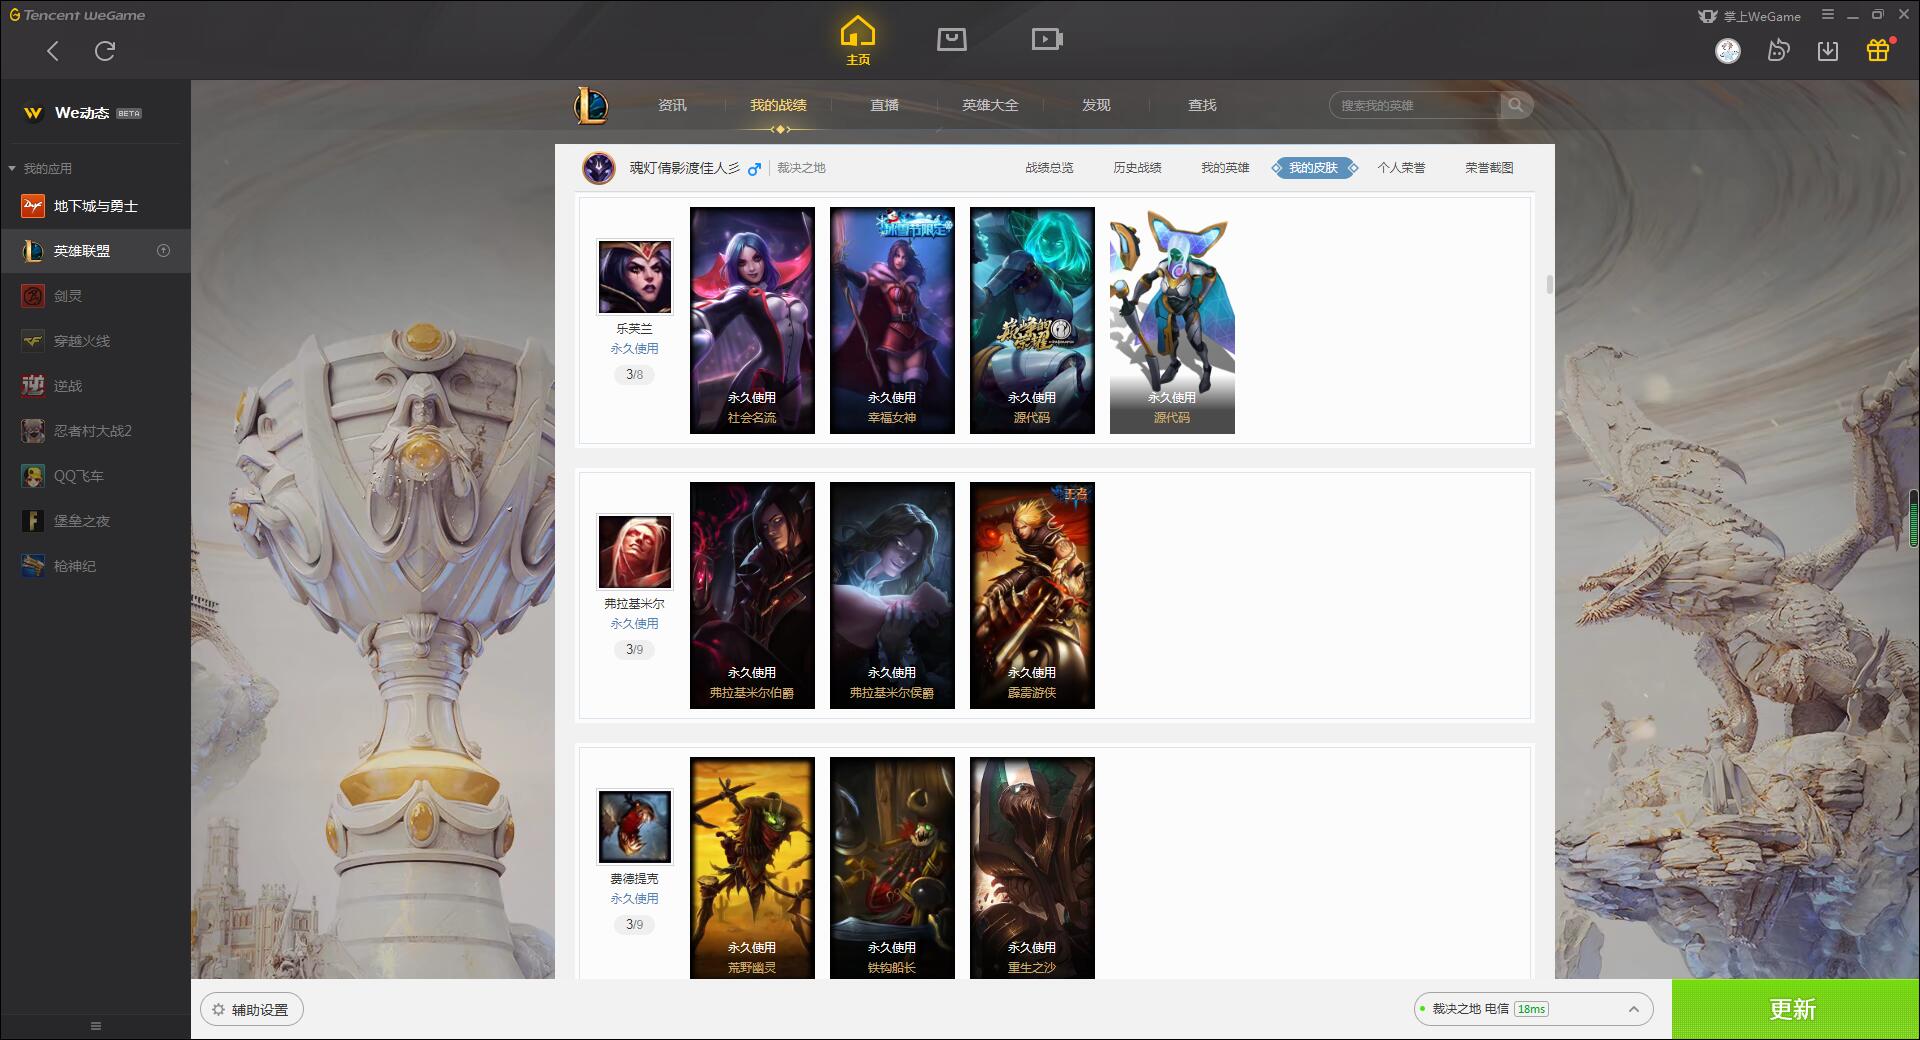Click the page vertical scrollbar thumb

[1549, 284]
